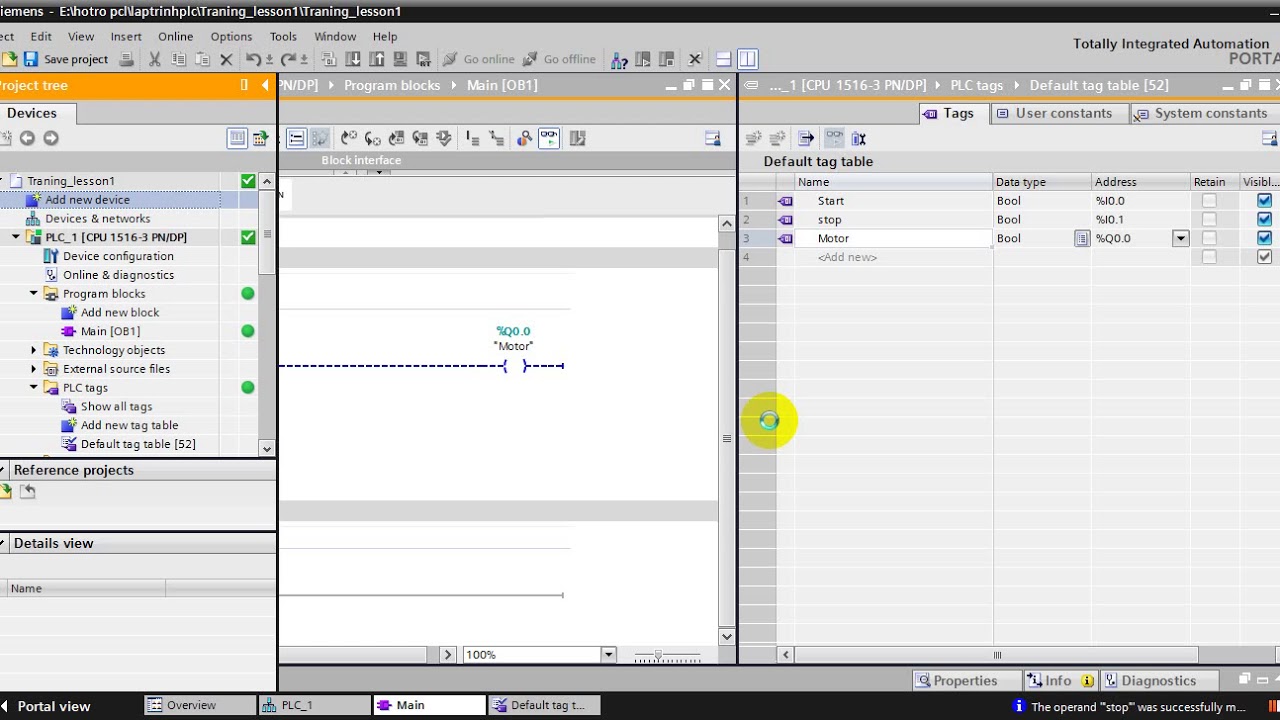
Task: Click the Monitor all glasses icon in tag table
Action: coord(834,138)
